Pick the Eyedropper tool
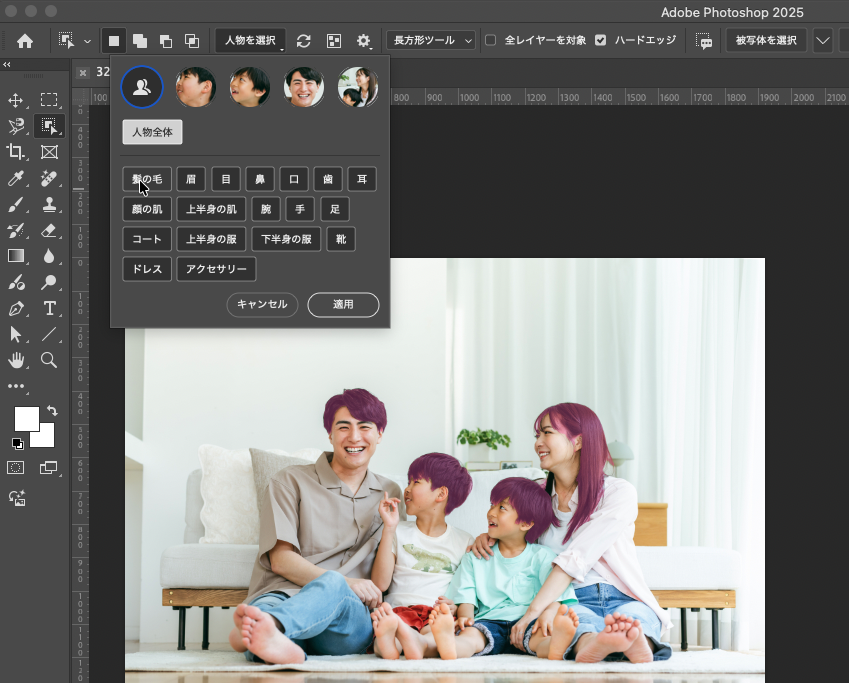Viewport: 849px width, 683px height. [x=16, y=178]
